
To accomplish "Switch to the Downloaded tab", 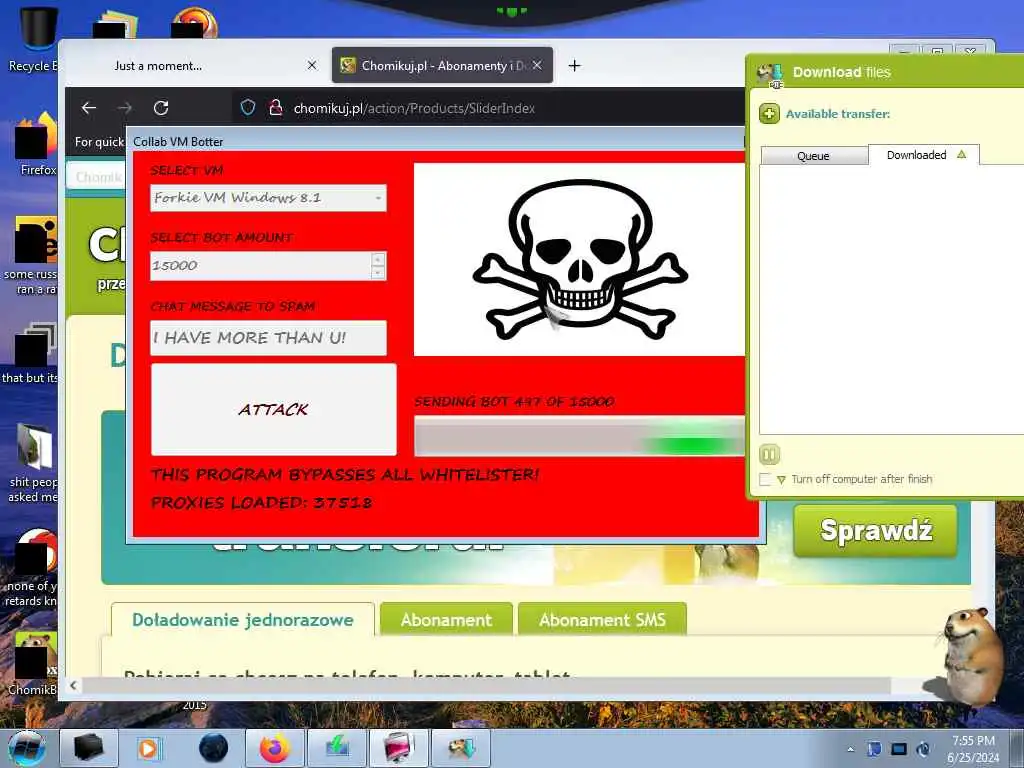I will (923, 155).
